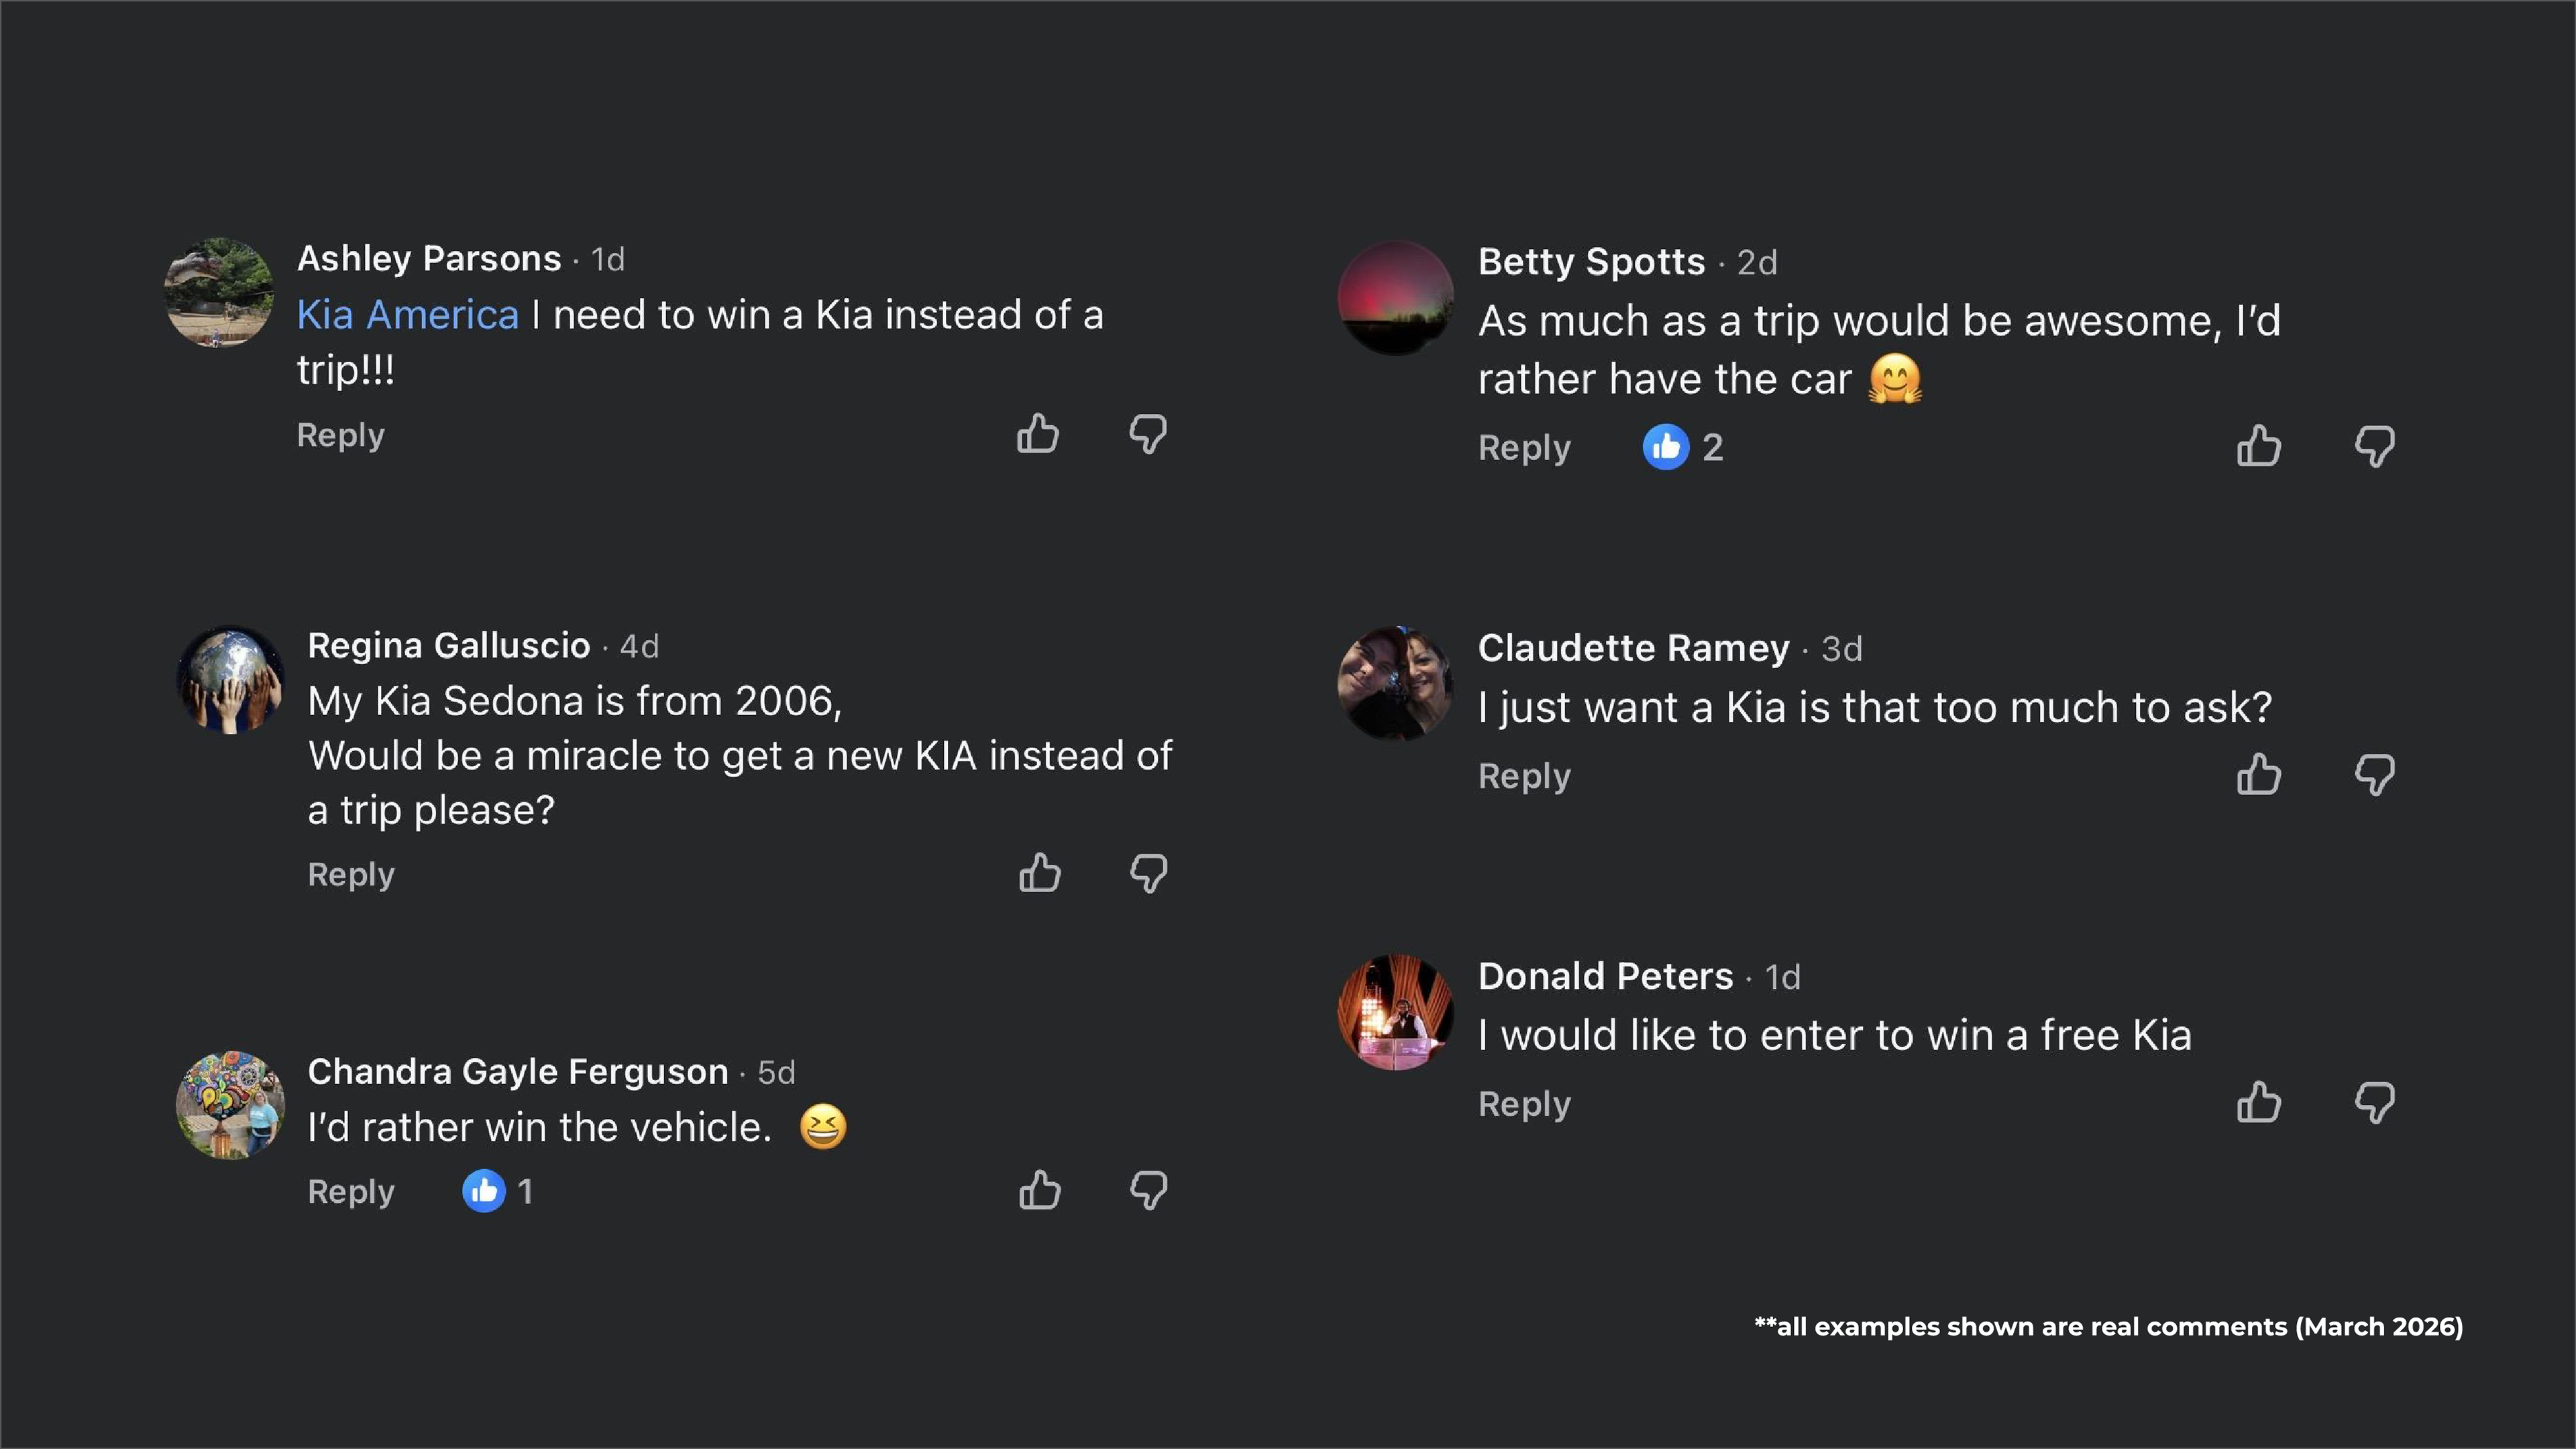Screen dimensions: 2576x1449
Task: Thumbs down Betty Spotts' comment
Action: point(2375,446)
